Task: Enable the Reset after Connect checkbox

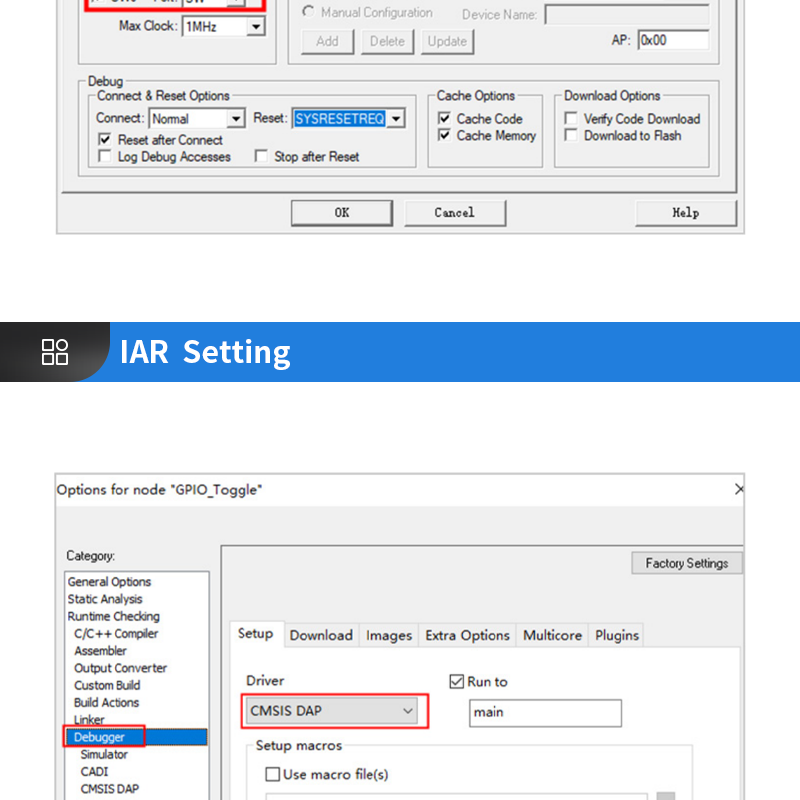Action: tap(105, 140)
